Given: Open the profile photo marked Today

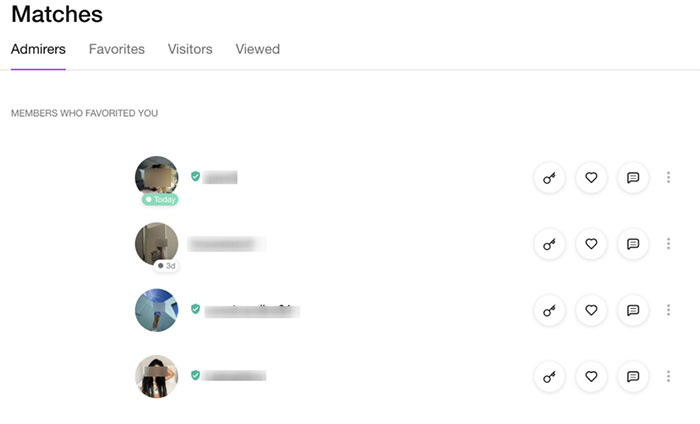Looking at the screenshot, I should pos(157,177).
